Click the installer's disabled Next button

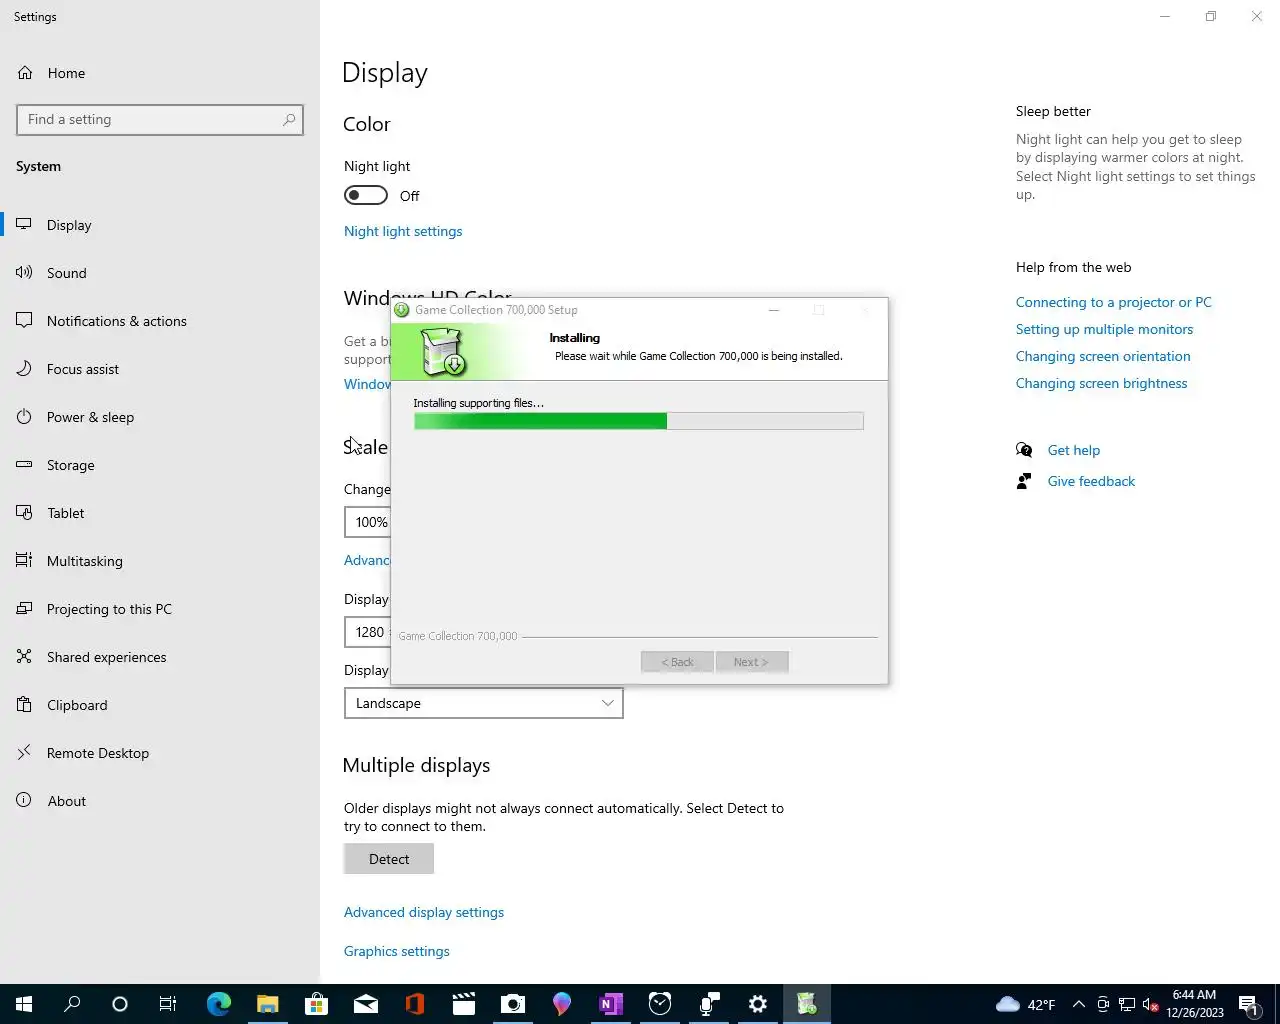[752, 662]
